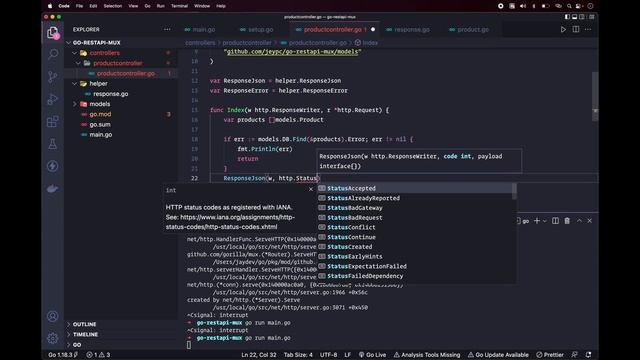Split the editor right

(x=576, y=29)
